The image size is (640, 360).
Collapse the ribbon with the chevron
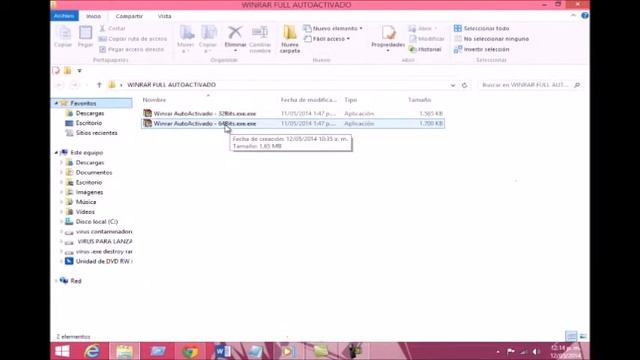573,16
